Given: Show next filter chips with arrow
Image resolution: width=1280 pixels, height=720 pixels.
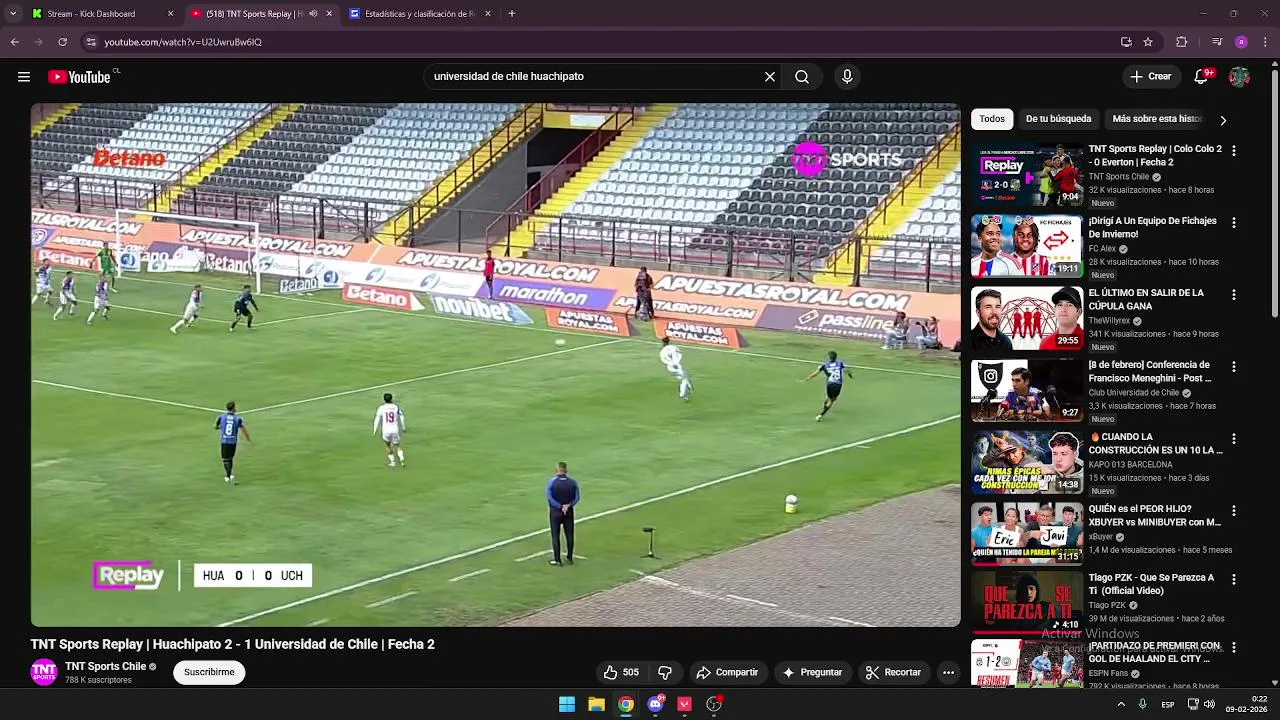Looking at the screenshot, I should click(x=1222, y=120).
